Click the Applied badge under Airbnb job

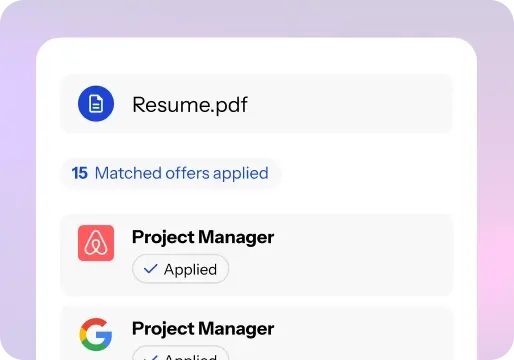click(180, 269)
